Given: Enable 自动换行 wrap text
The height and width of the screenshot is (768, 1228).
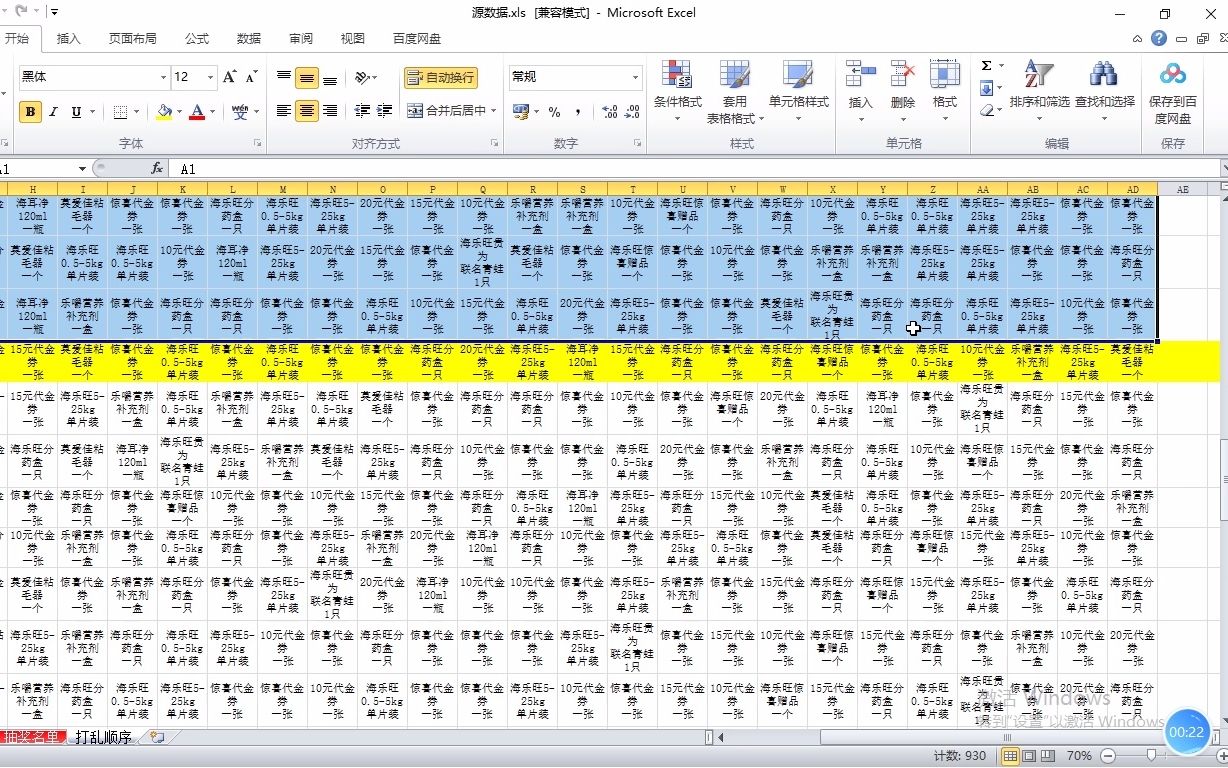Looking at the screenshot, I should (x=441, y=77).
